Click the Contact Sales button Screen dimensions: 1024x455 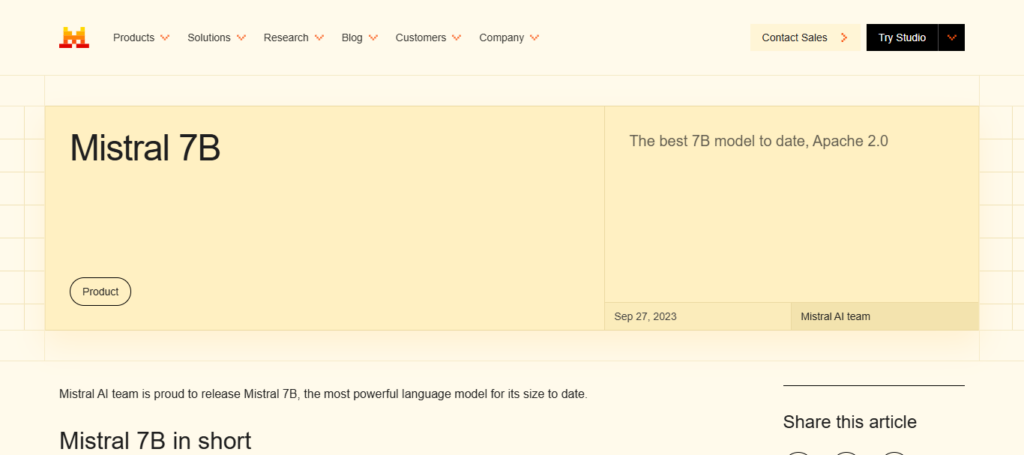(x=805, y=38)
